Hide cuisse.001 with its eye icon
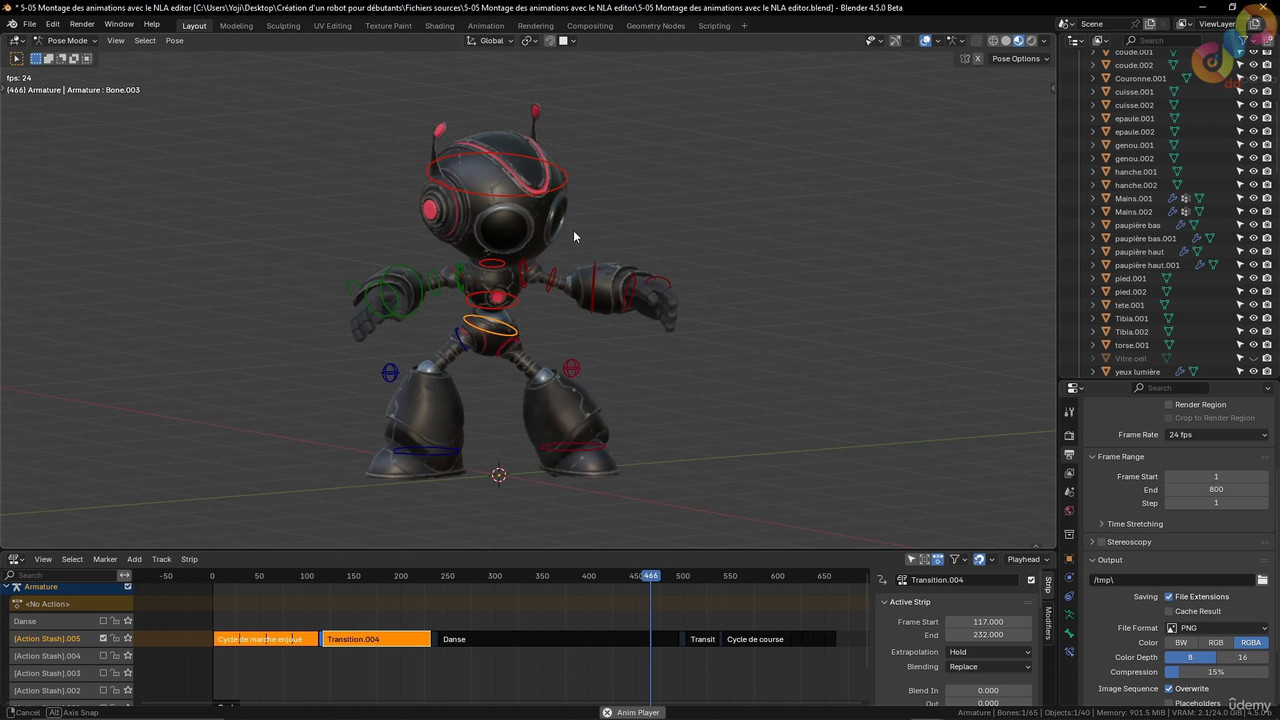 pyautogui.click(x=1253, y=91)
